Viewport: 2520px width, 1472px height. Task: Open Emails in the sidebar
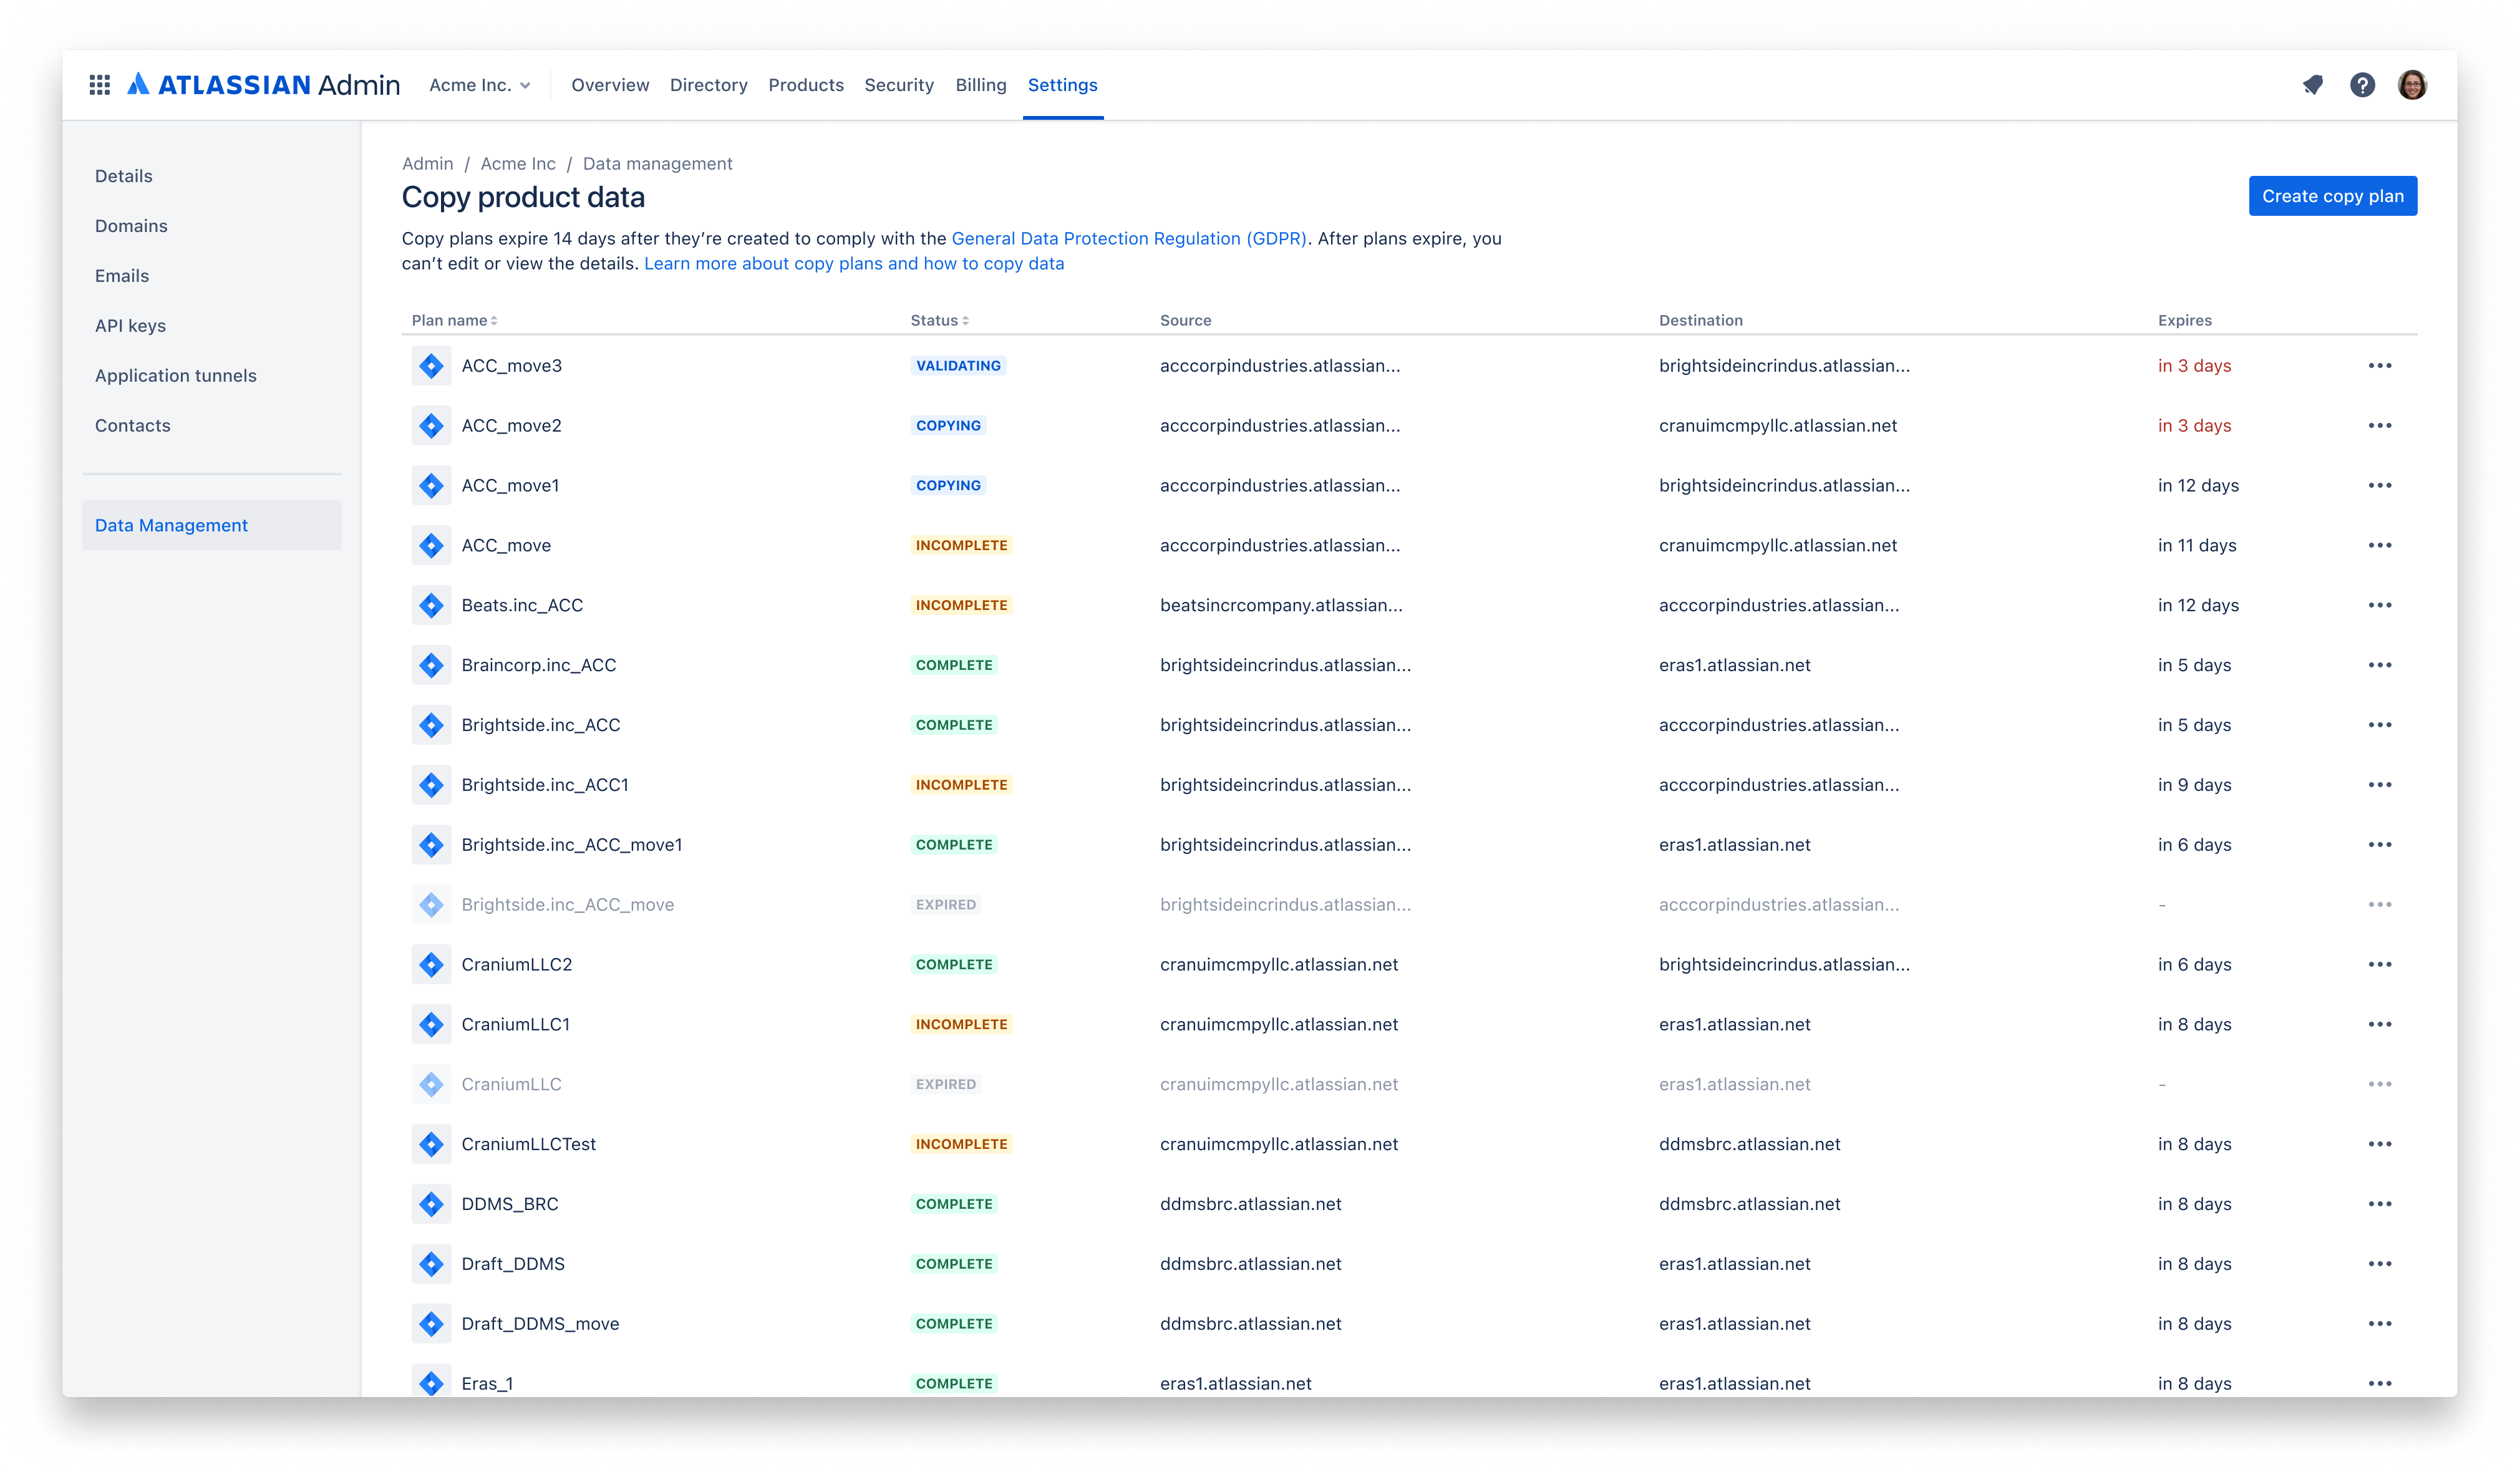tap(122, 276)
